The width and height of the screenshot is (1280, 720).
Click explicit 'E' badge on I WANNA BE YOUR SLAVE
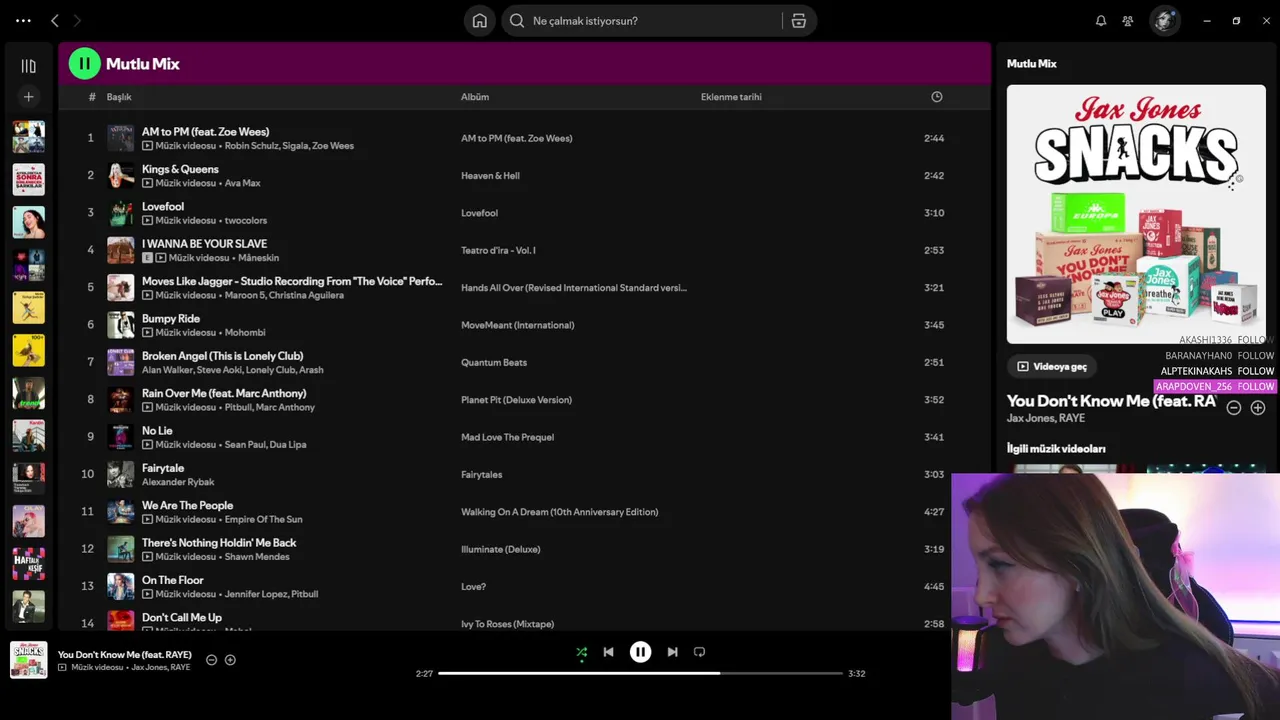click(x=147, y=258)
